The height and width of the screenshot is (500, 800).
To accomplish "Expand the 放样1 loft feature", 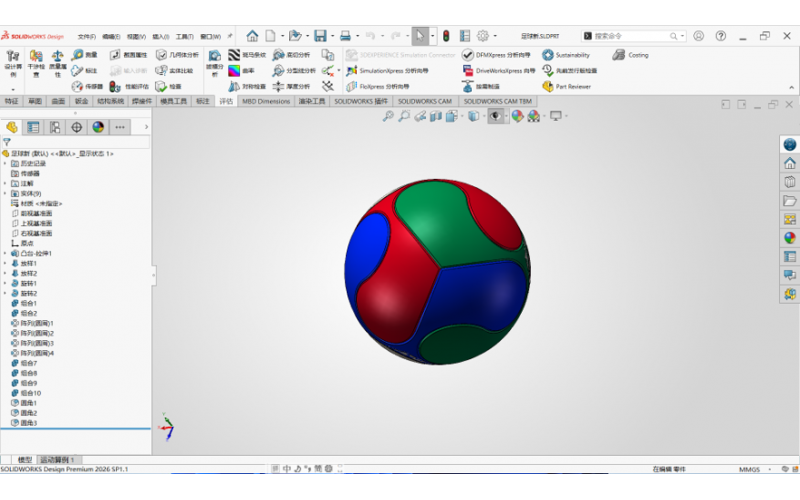I will tap(5, 263).
